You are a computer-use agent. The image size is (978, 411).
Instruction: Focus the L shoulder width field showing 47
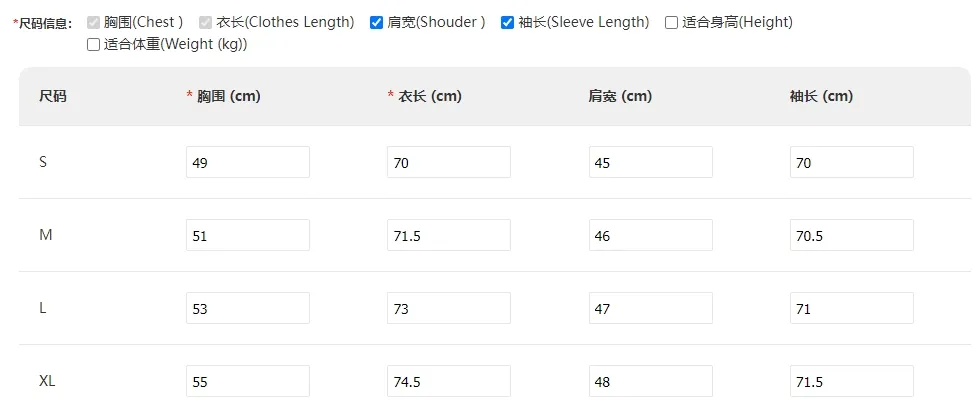[x=651, y=308]
